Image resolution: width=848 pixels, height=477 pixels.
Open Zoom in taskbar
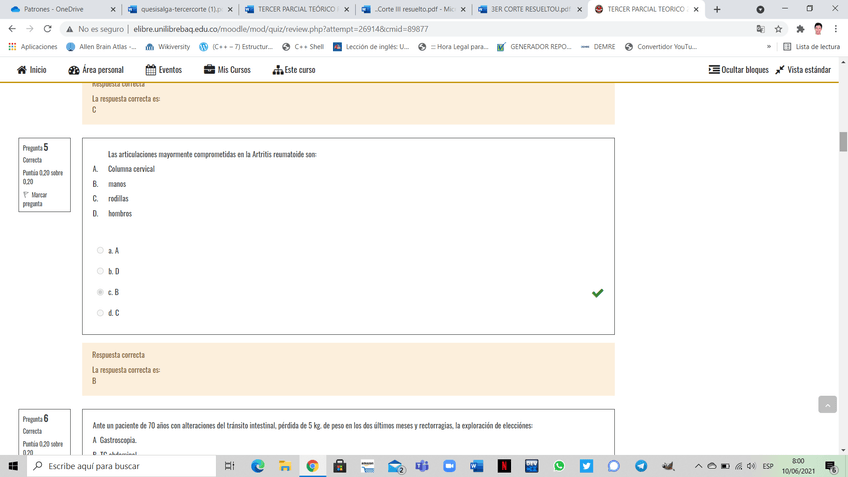[449, 466]
